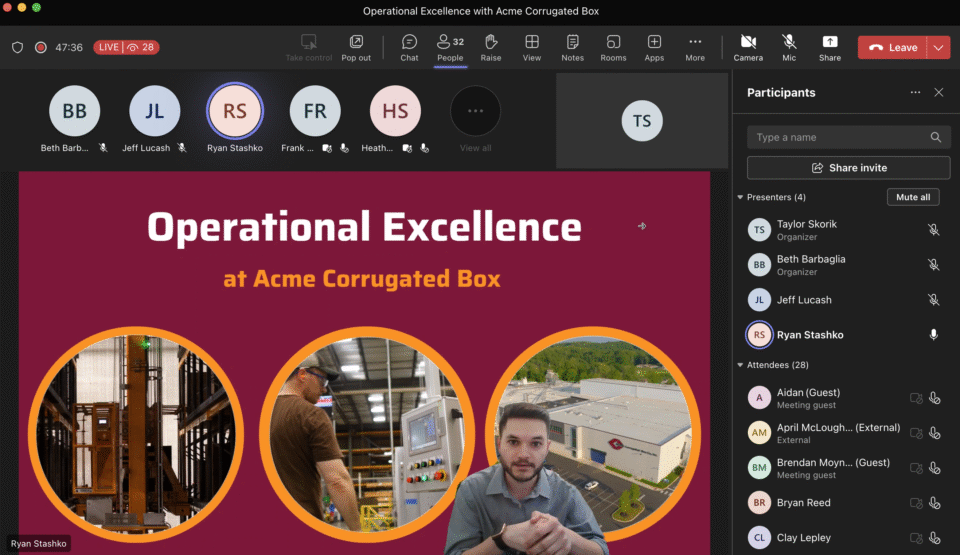Pop out the shared content

click(x=356, y=48)
